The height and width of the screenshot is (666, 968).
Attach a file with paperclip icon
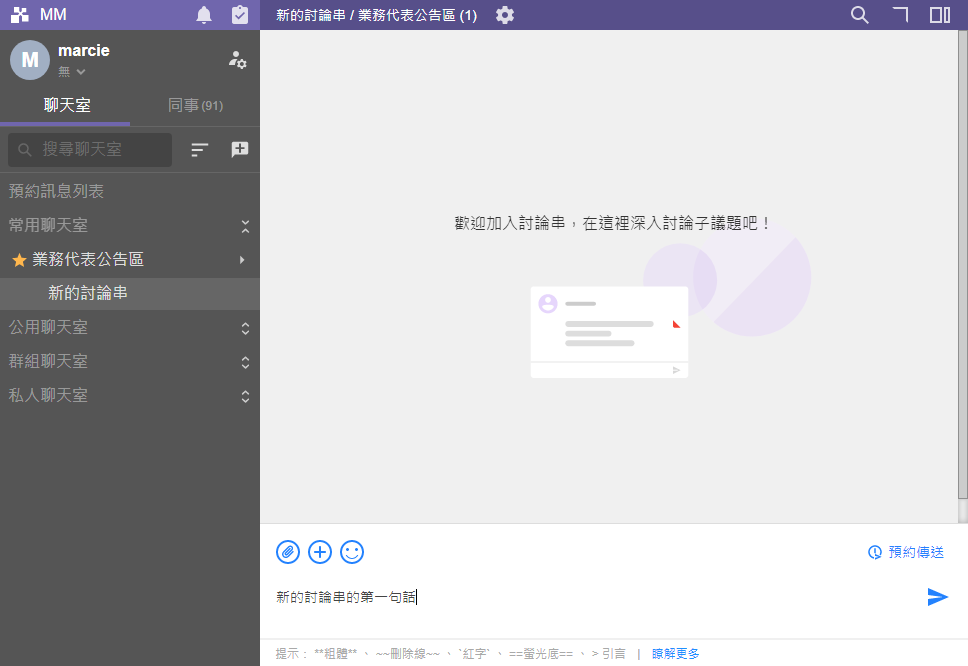[x=288, y=552]
